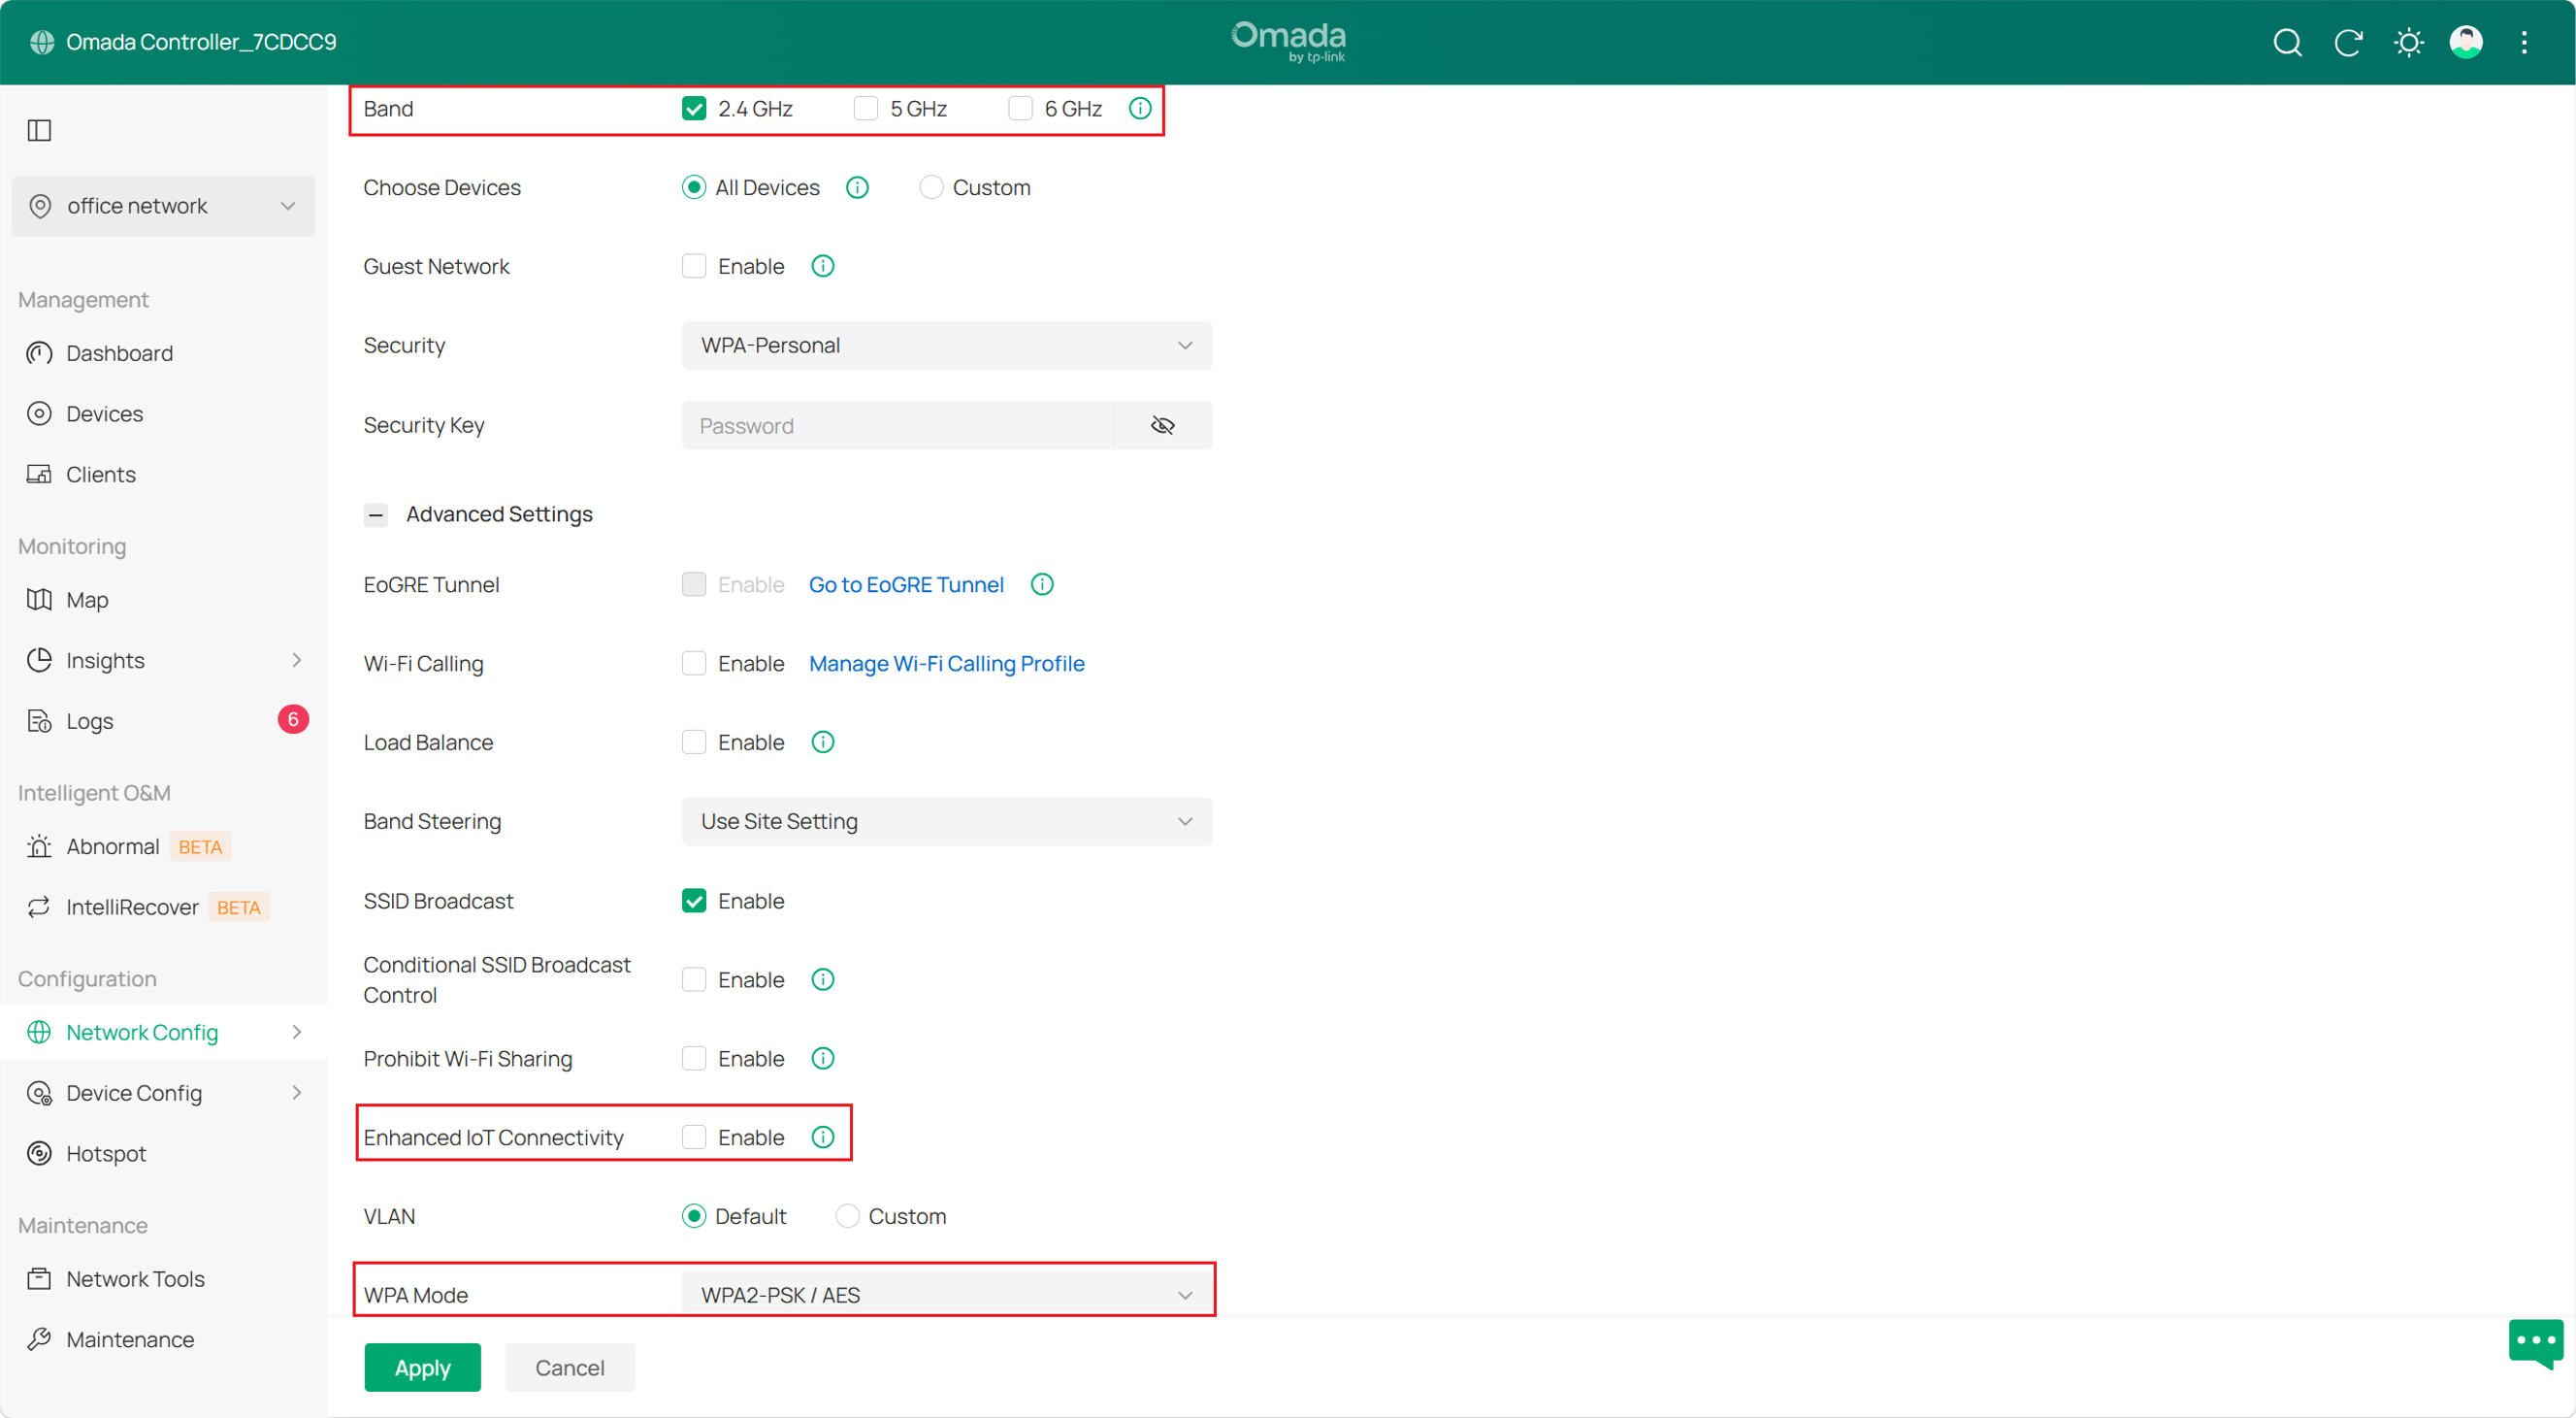Enable Conditional SSID Broadcast Control checkbox
The image size is (2576, 1418).
coord(694,979)
